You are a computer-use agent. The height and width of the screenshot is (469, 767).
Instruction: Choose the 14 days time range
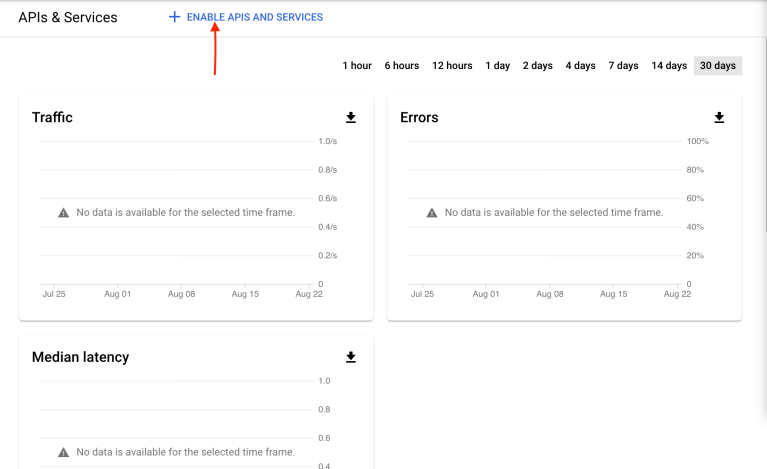pyautogui.click(x=669, y=66)
